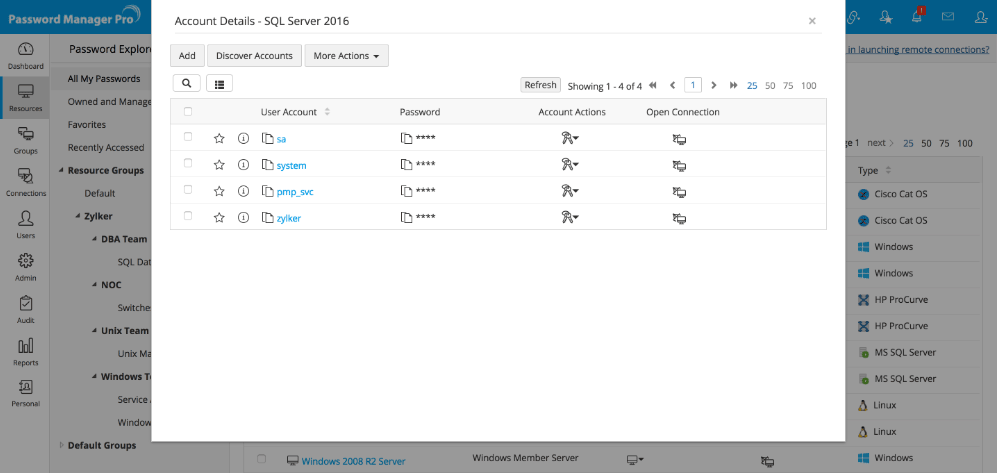Open connection for the pmp_svc account
This screenshot has height=473, width=997.
[679, 191]
